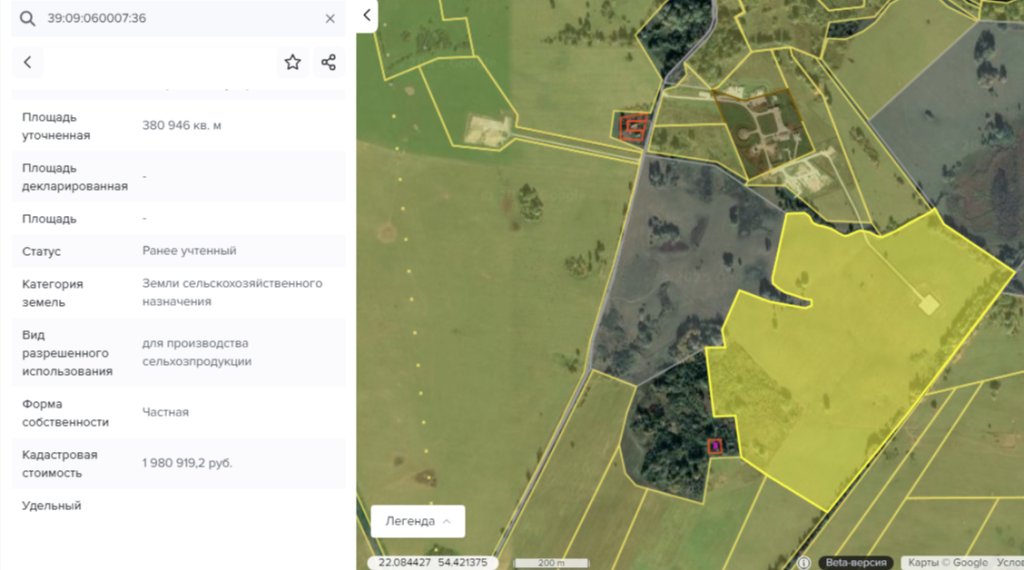Share the parcel via share icon
The width and height of the screenshot is (1024, 570).
click(x=328, y=62)
